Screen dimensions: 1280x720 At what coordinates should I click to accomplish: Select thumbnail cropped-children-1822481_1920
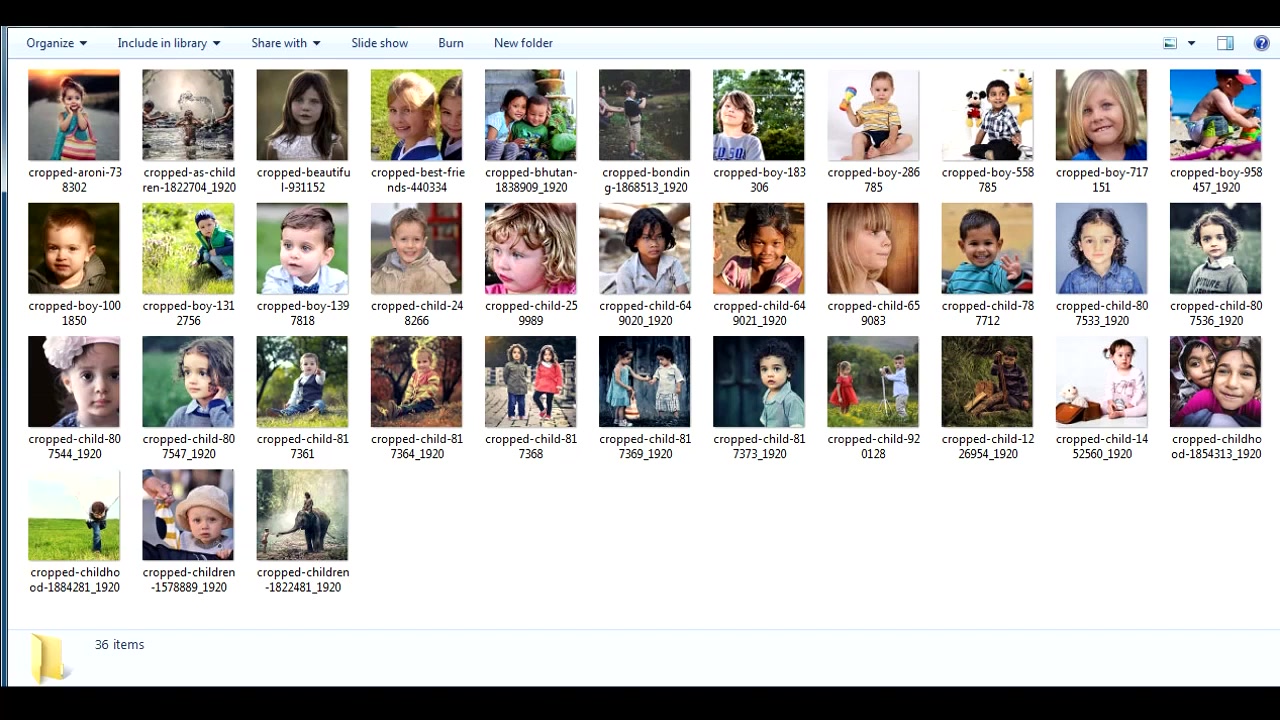pyautogui.click(x=302, y=515)
